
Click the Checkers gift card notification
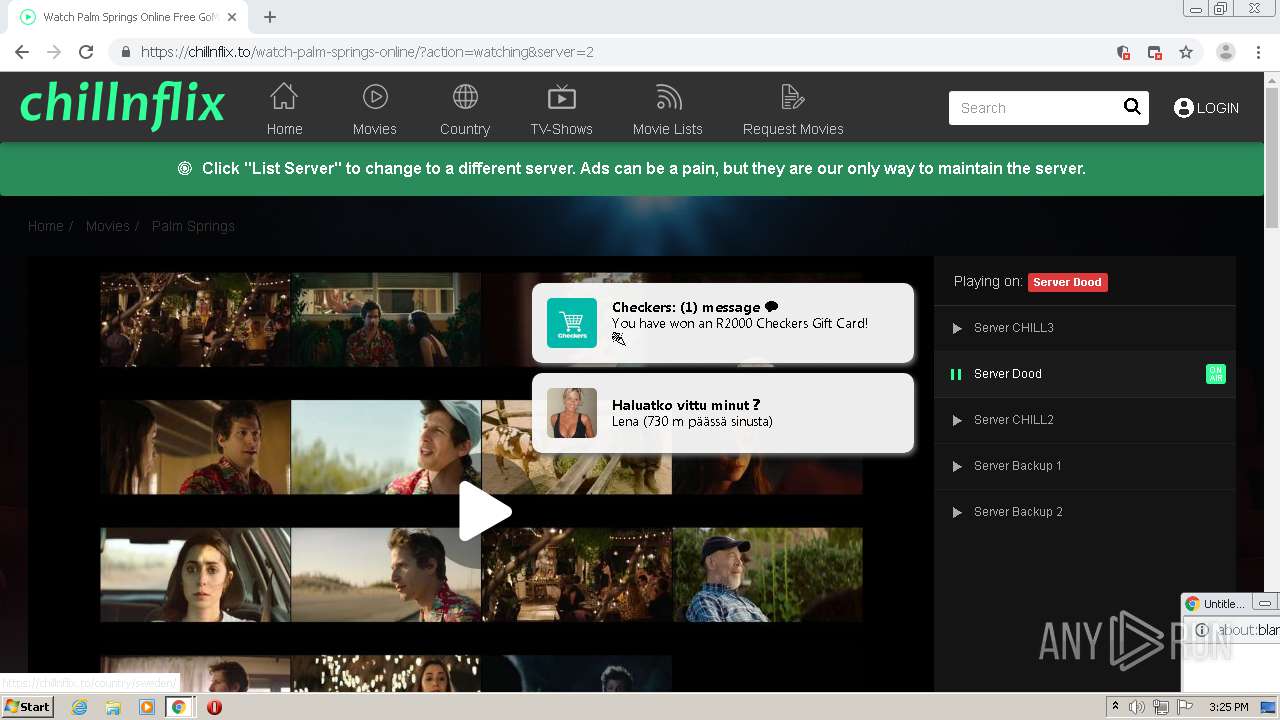point(723,323)
